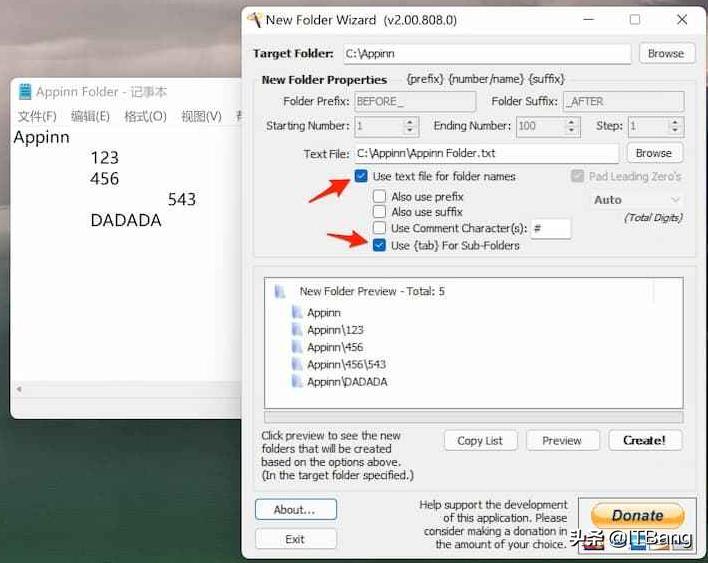Click the preview list horizontal scrollbar

pos(473,416)
